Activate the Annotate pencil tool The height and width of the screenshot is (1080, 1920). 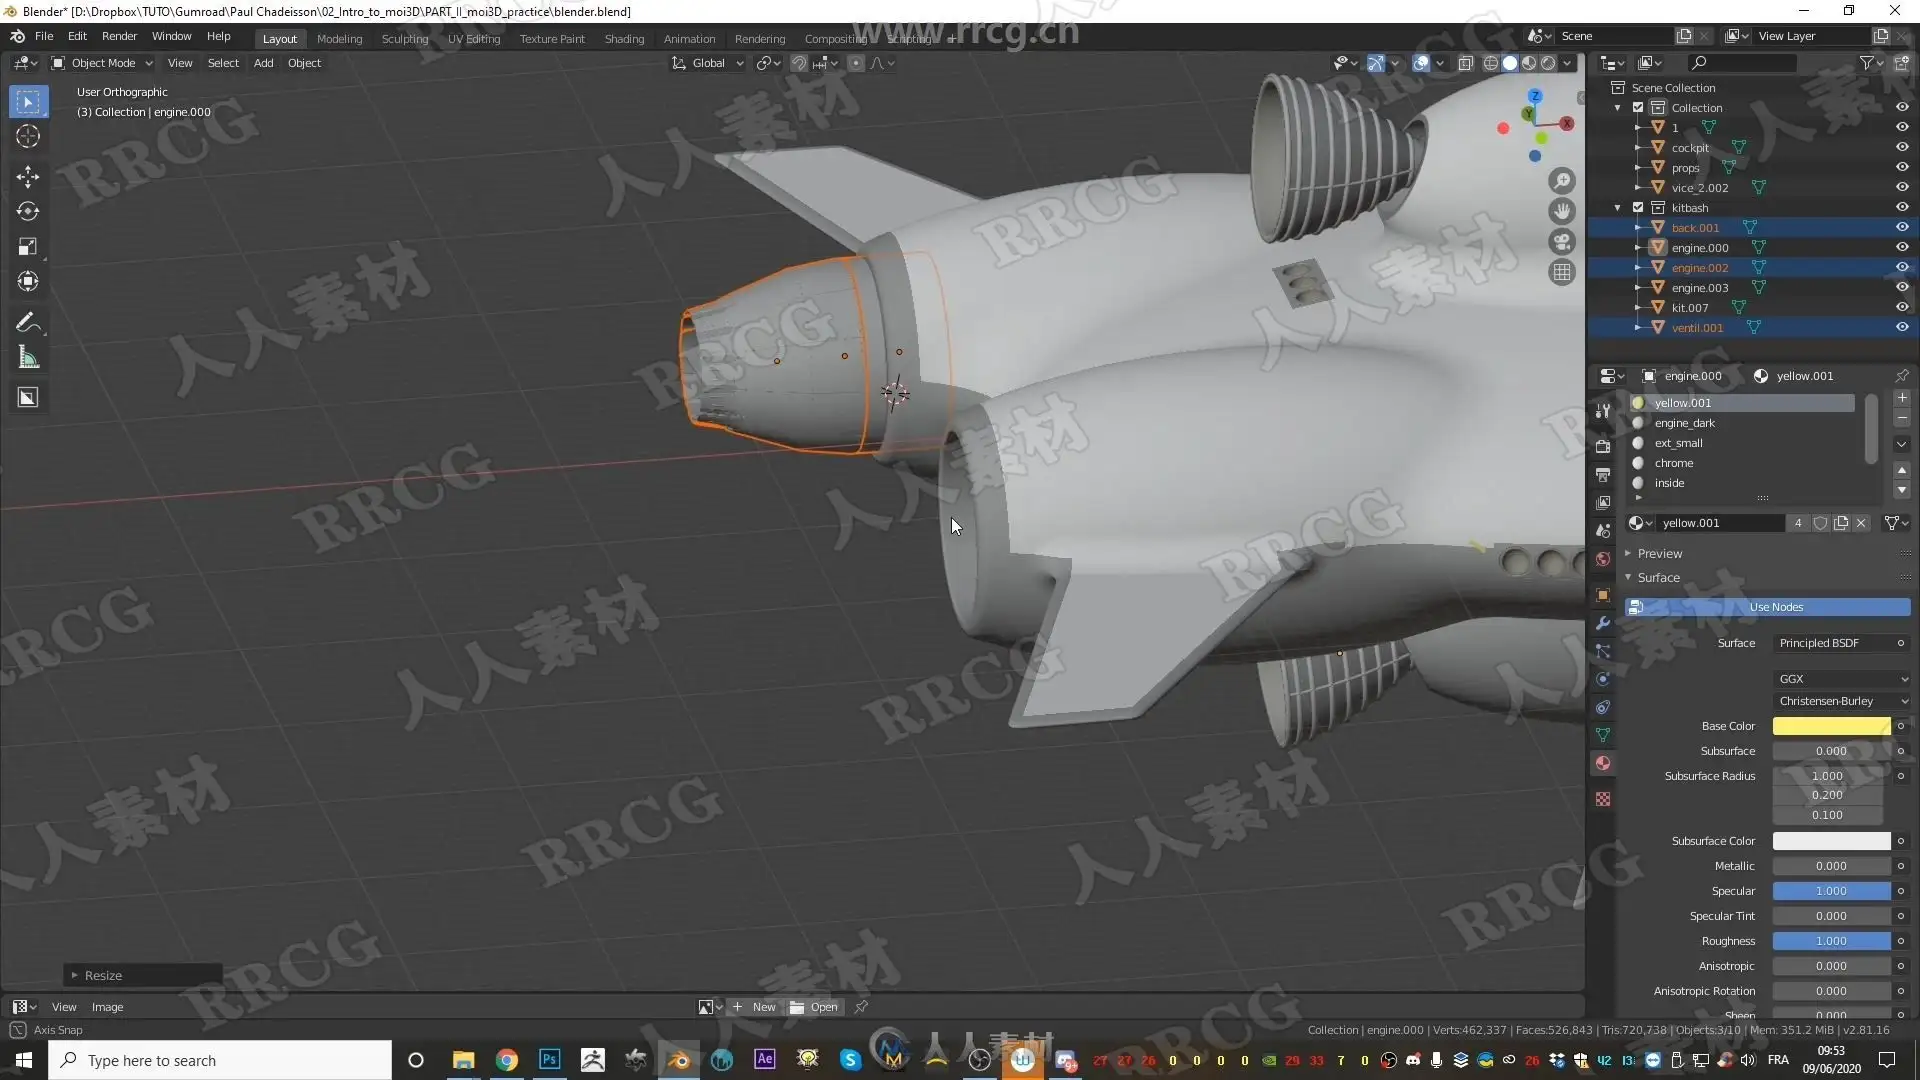coord(28,323)
